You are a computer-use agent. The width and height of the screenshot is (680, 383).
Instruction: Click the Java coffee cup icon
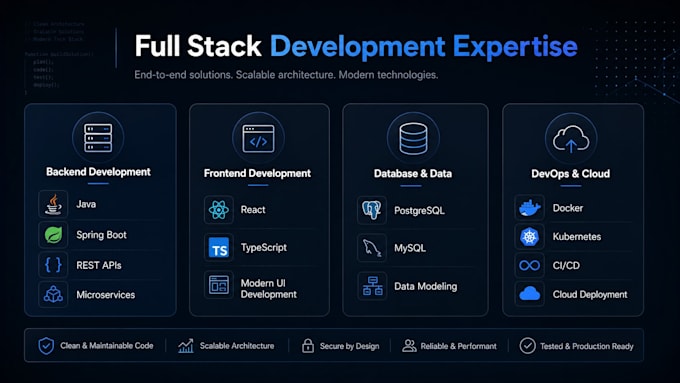pyautogui.click(x=53, y=204)
